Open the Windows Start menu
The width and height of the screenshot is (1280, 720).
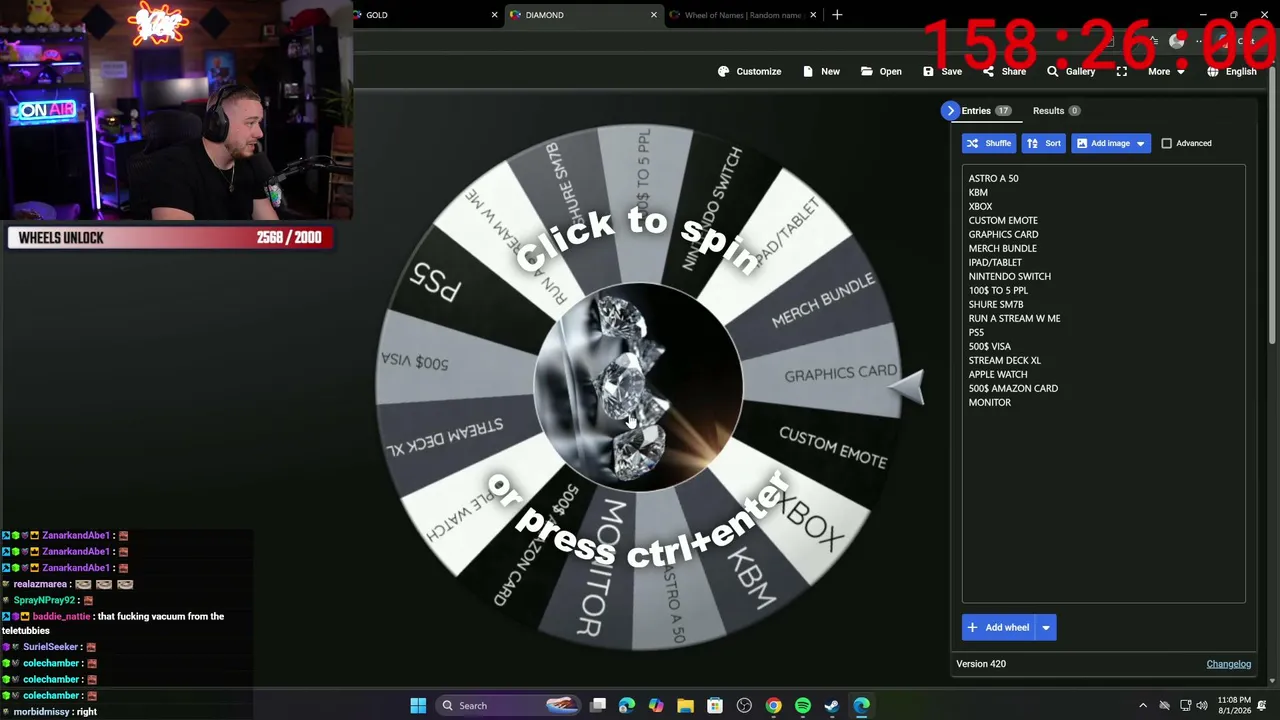[x=418, y=706]
